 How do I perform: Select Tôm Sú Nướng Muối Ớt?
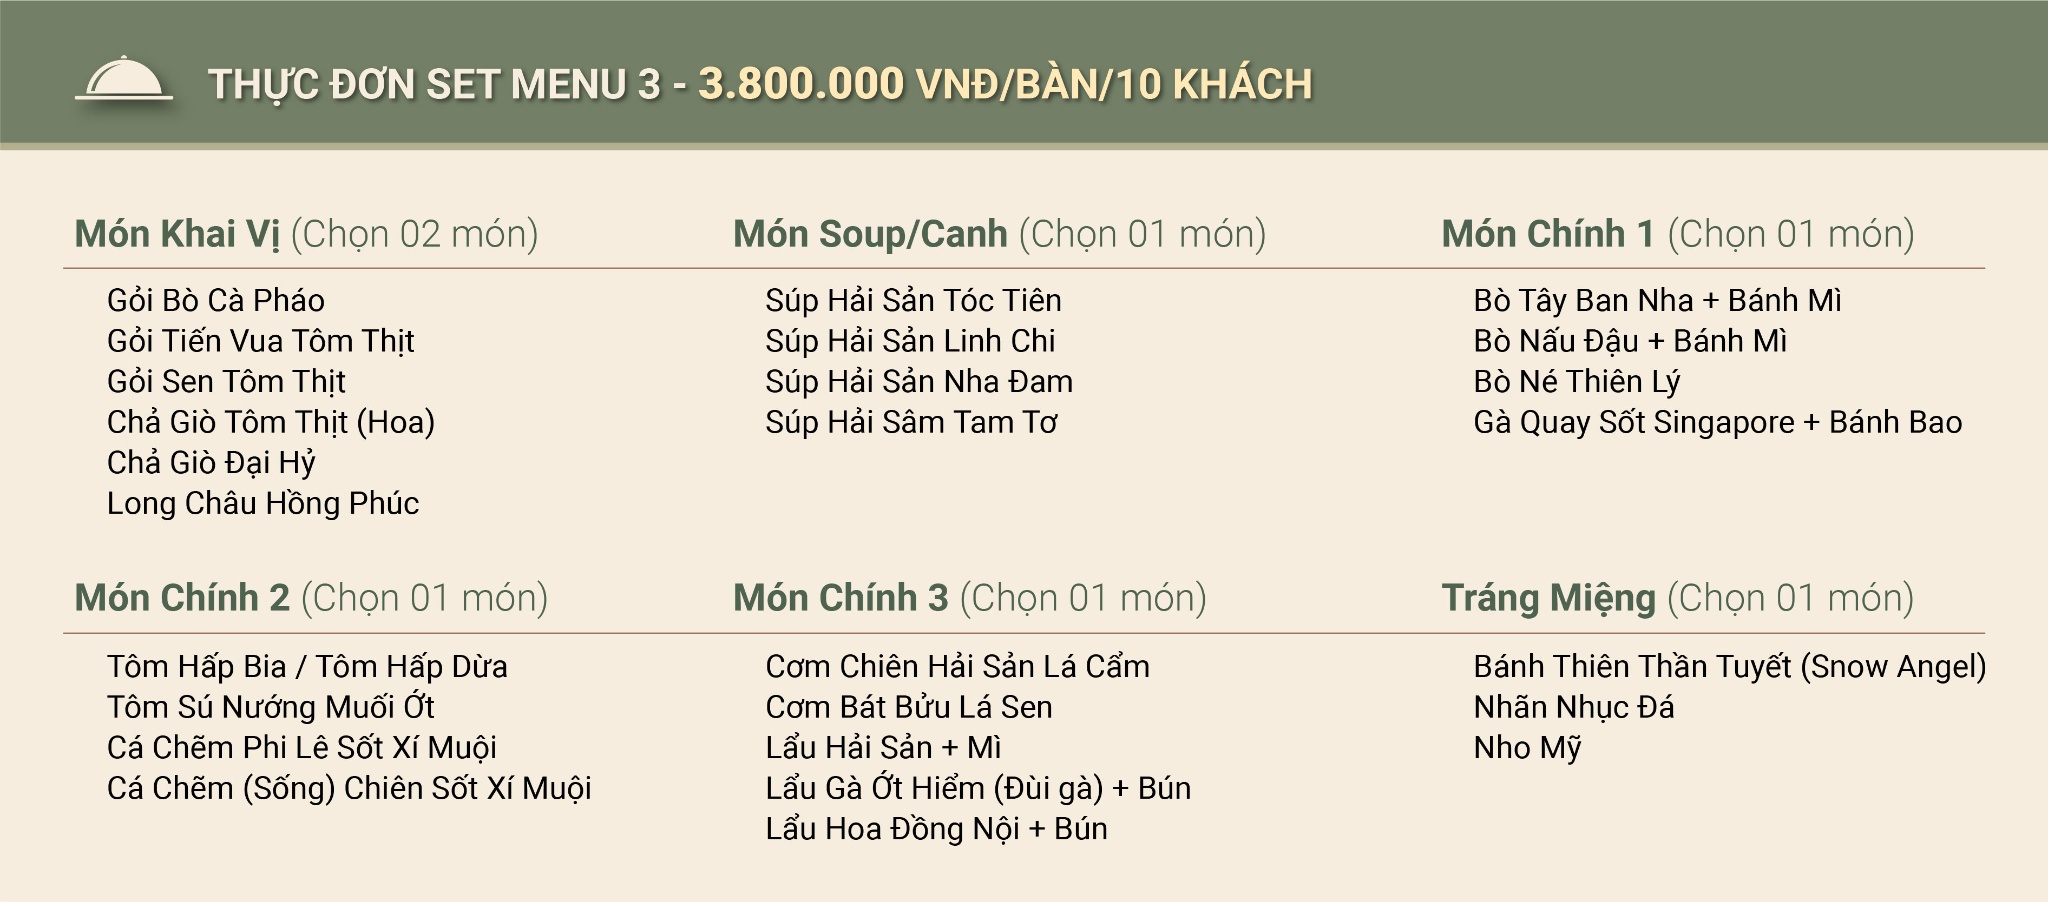(x=271, y=708)
